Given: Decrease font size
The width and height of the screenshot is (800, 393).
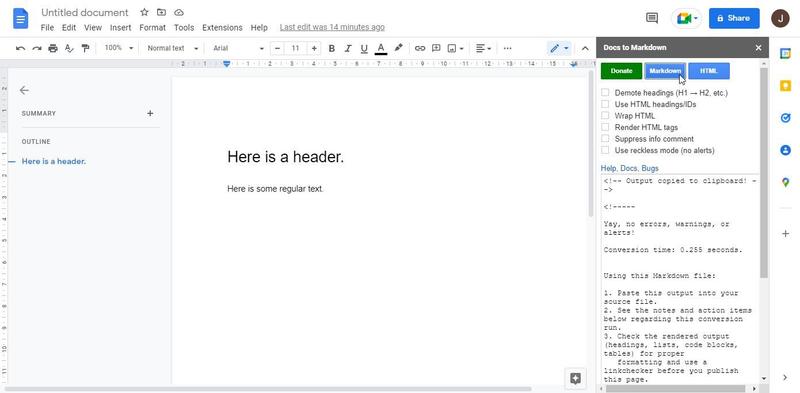Looking at the screenshot, I should (x=277, y=48).
